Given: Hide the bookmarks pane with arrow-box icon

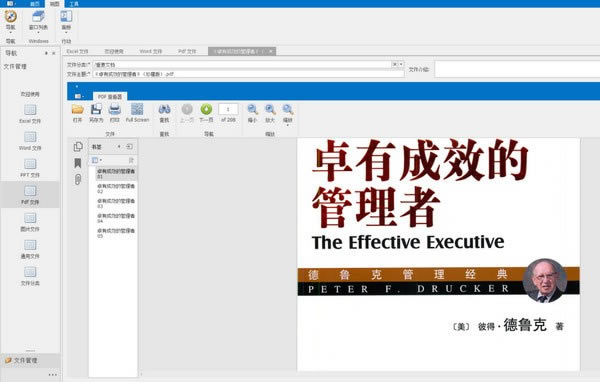Looking at the screenshot, I should coord(130,147).
